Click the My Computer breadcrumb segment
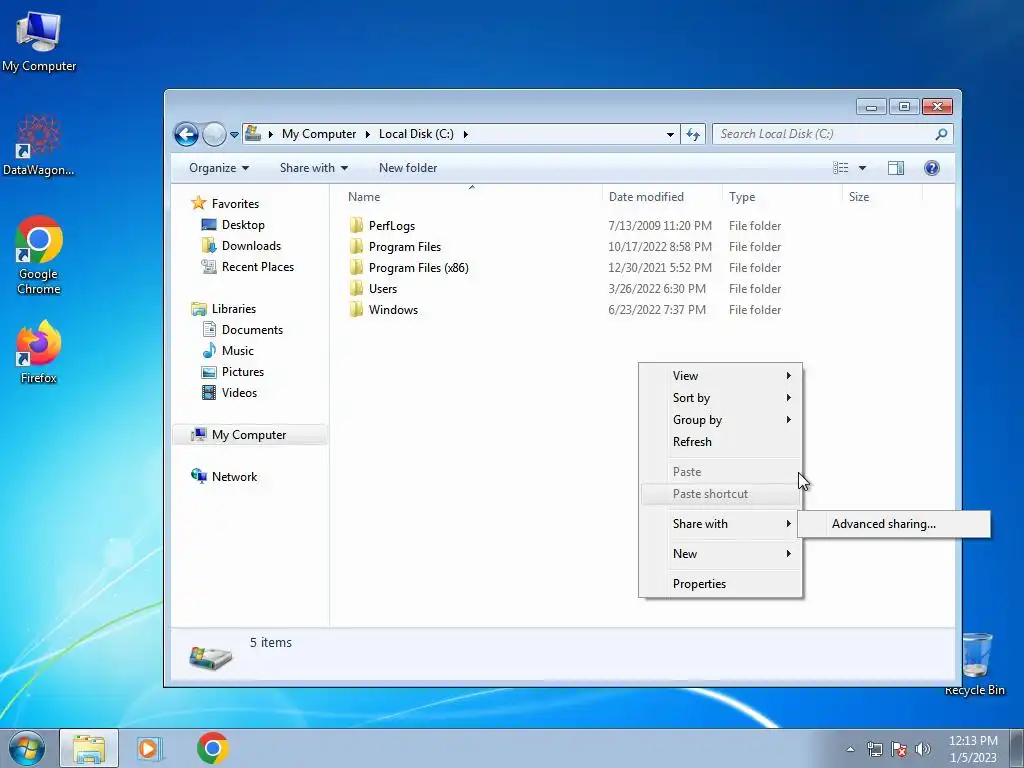Viewport: 1024px width, 768px height. (x=319, y=134)
